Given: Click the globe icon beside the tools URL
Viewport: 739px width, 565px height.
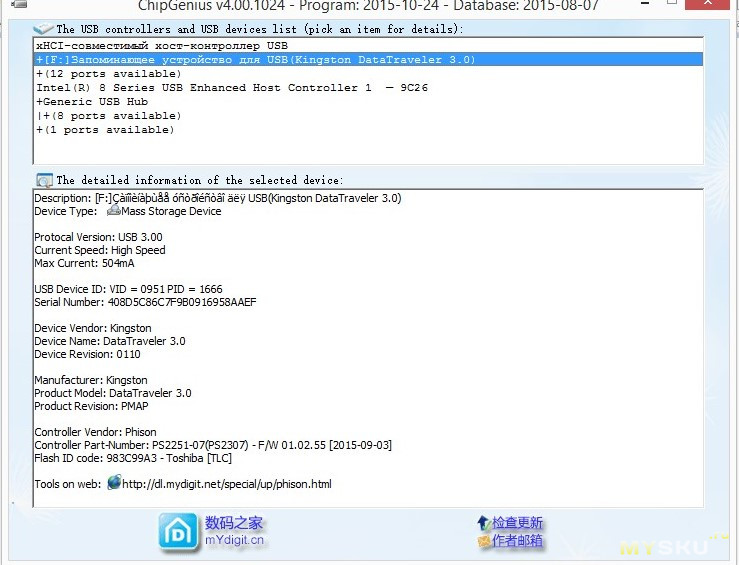Looking at the screenshot, I should [114, 483].
